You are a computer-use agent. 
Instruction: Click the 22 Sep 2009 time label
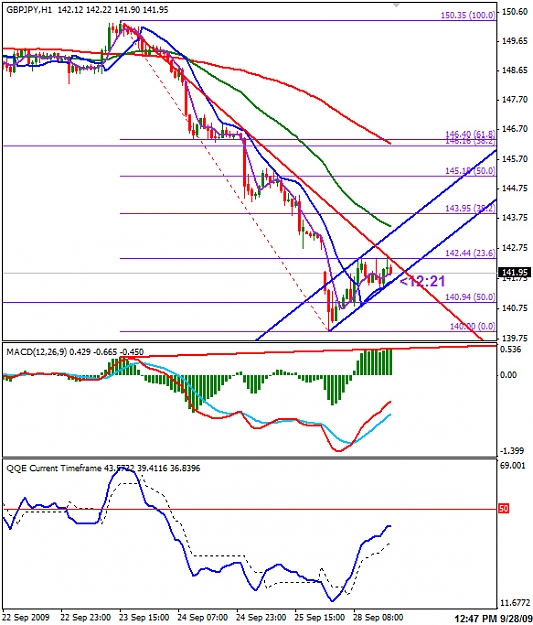click(26, 618)
